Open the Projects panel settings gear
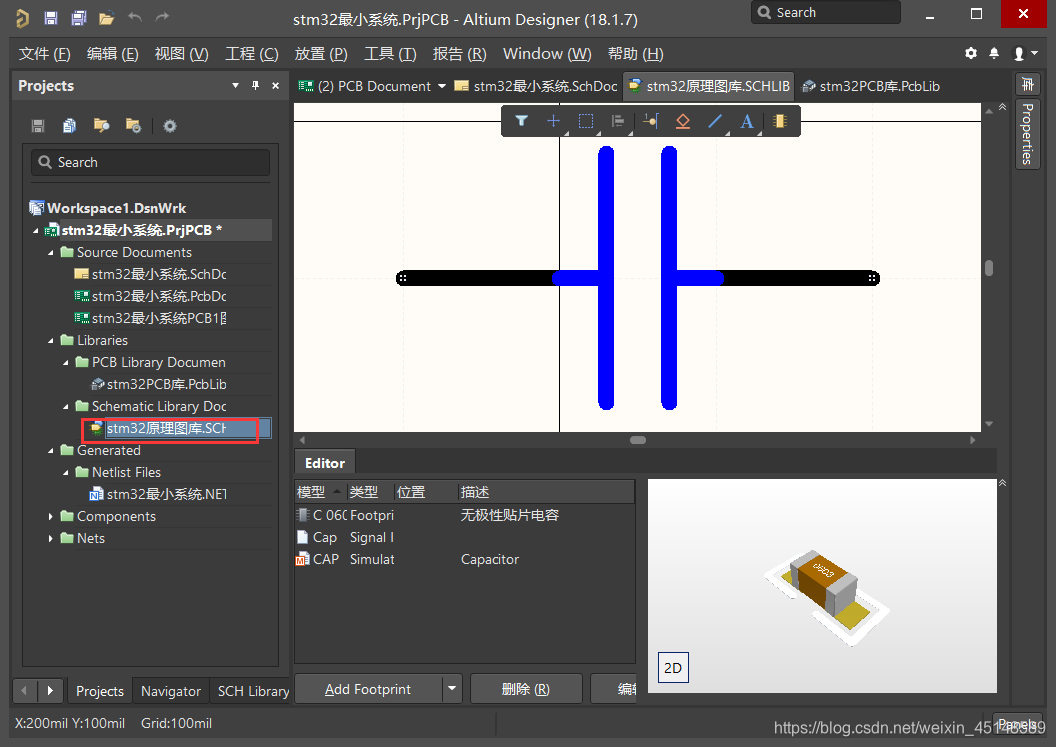Viewport: 1056px width, 747px height. click(x=170, y=126)
